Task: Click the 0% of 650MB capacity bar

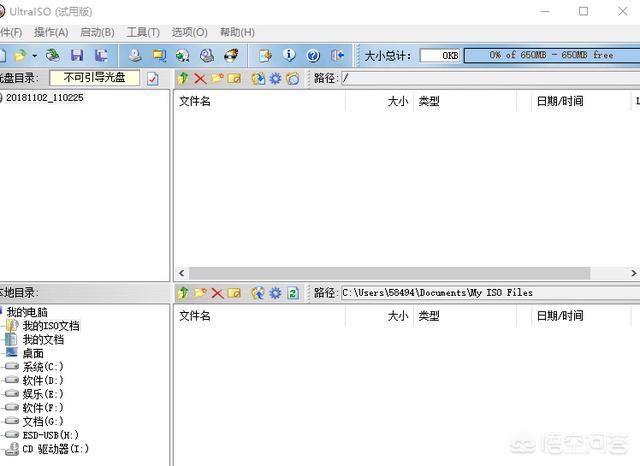Action: (552, 55)
